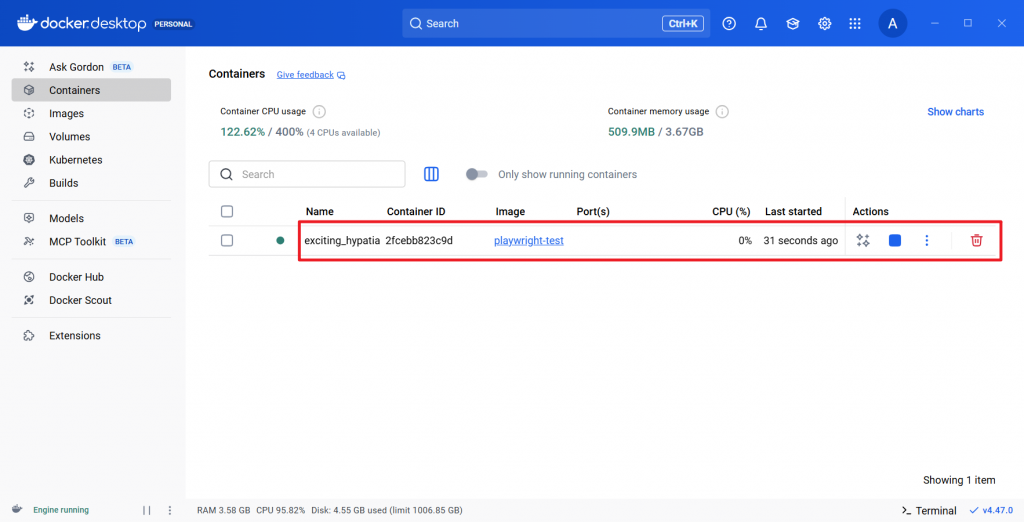Sort by the Image column header
This screenshot has width=1024, height=522.
click(x=510, y=212)
